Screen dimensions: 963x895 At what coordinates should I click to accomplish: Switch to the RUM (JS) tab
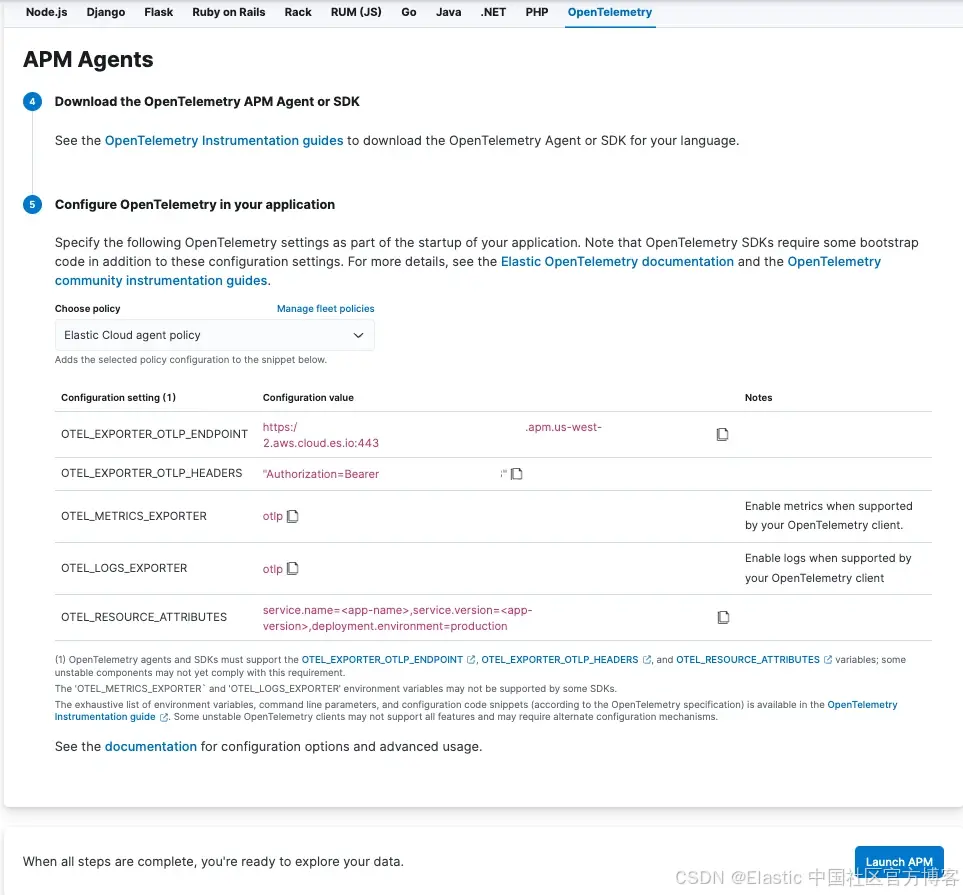pos(356,12)
